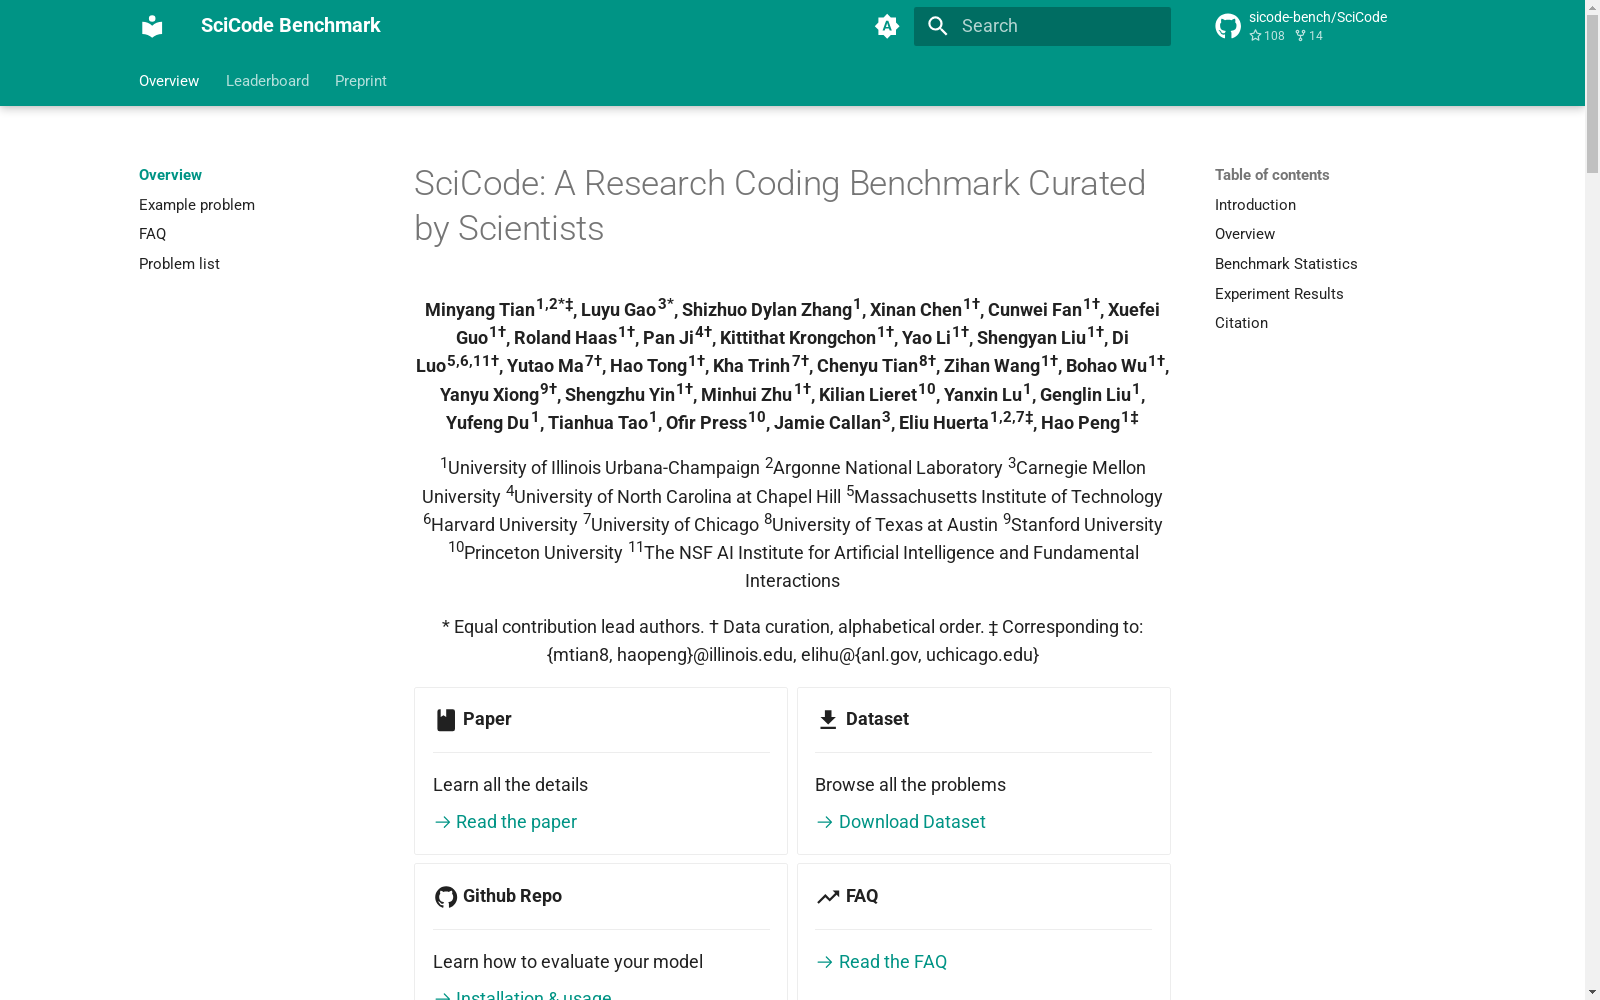This screenshot has height=1000, width=1600.
Task: Open the GitHub icon for sicode-bench/SciCode
Action: pos(1228,26)
